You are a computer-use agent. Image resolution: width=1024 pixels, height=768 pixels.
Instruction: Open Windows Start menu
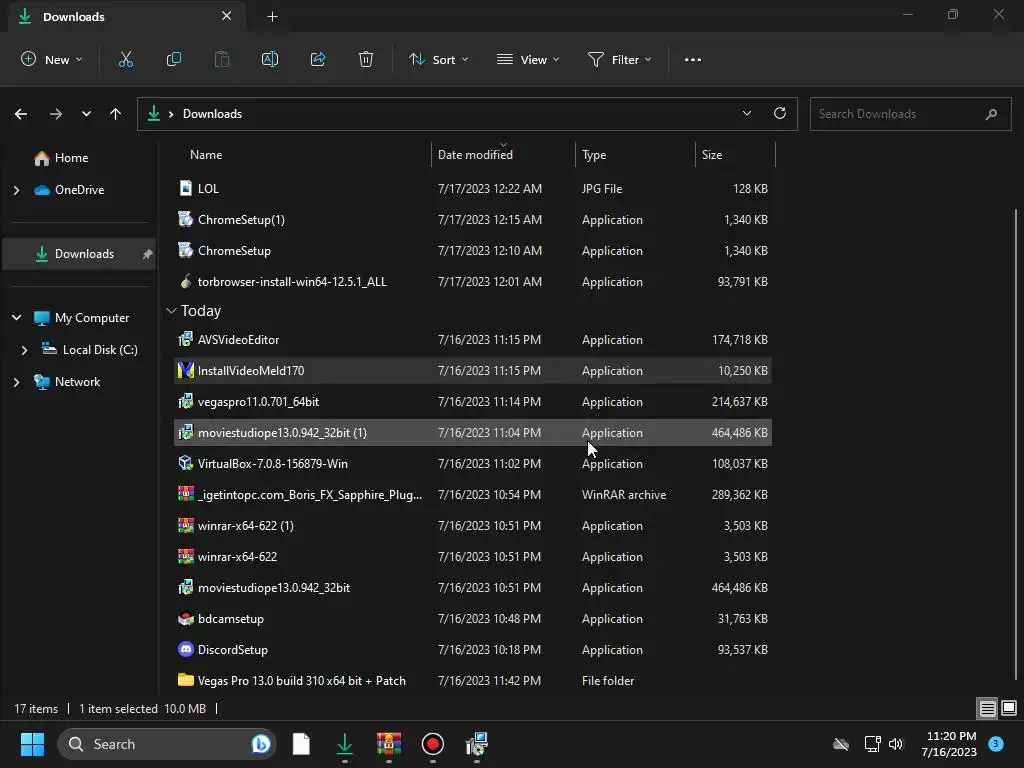[32, 744]
